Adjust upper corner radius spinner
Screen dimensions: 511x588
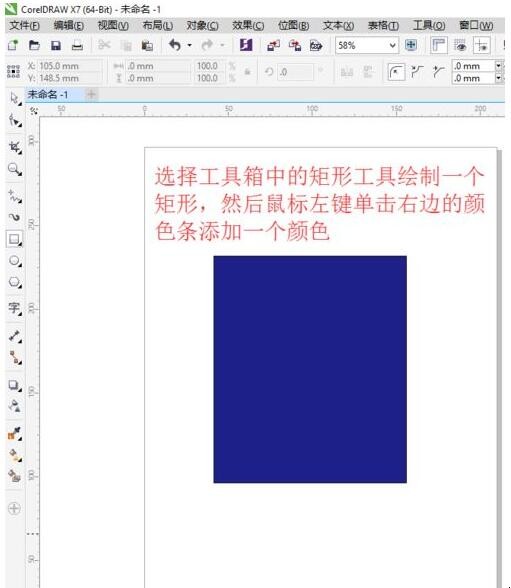(x=498, y=66)
